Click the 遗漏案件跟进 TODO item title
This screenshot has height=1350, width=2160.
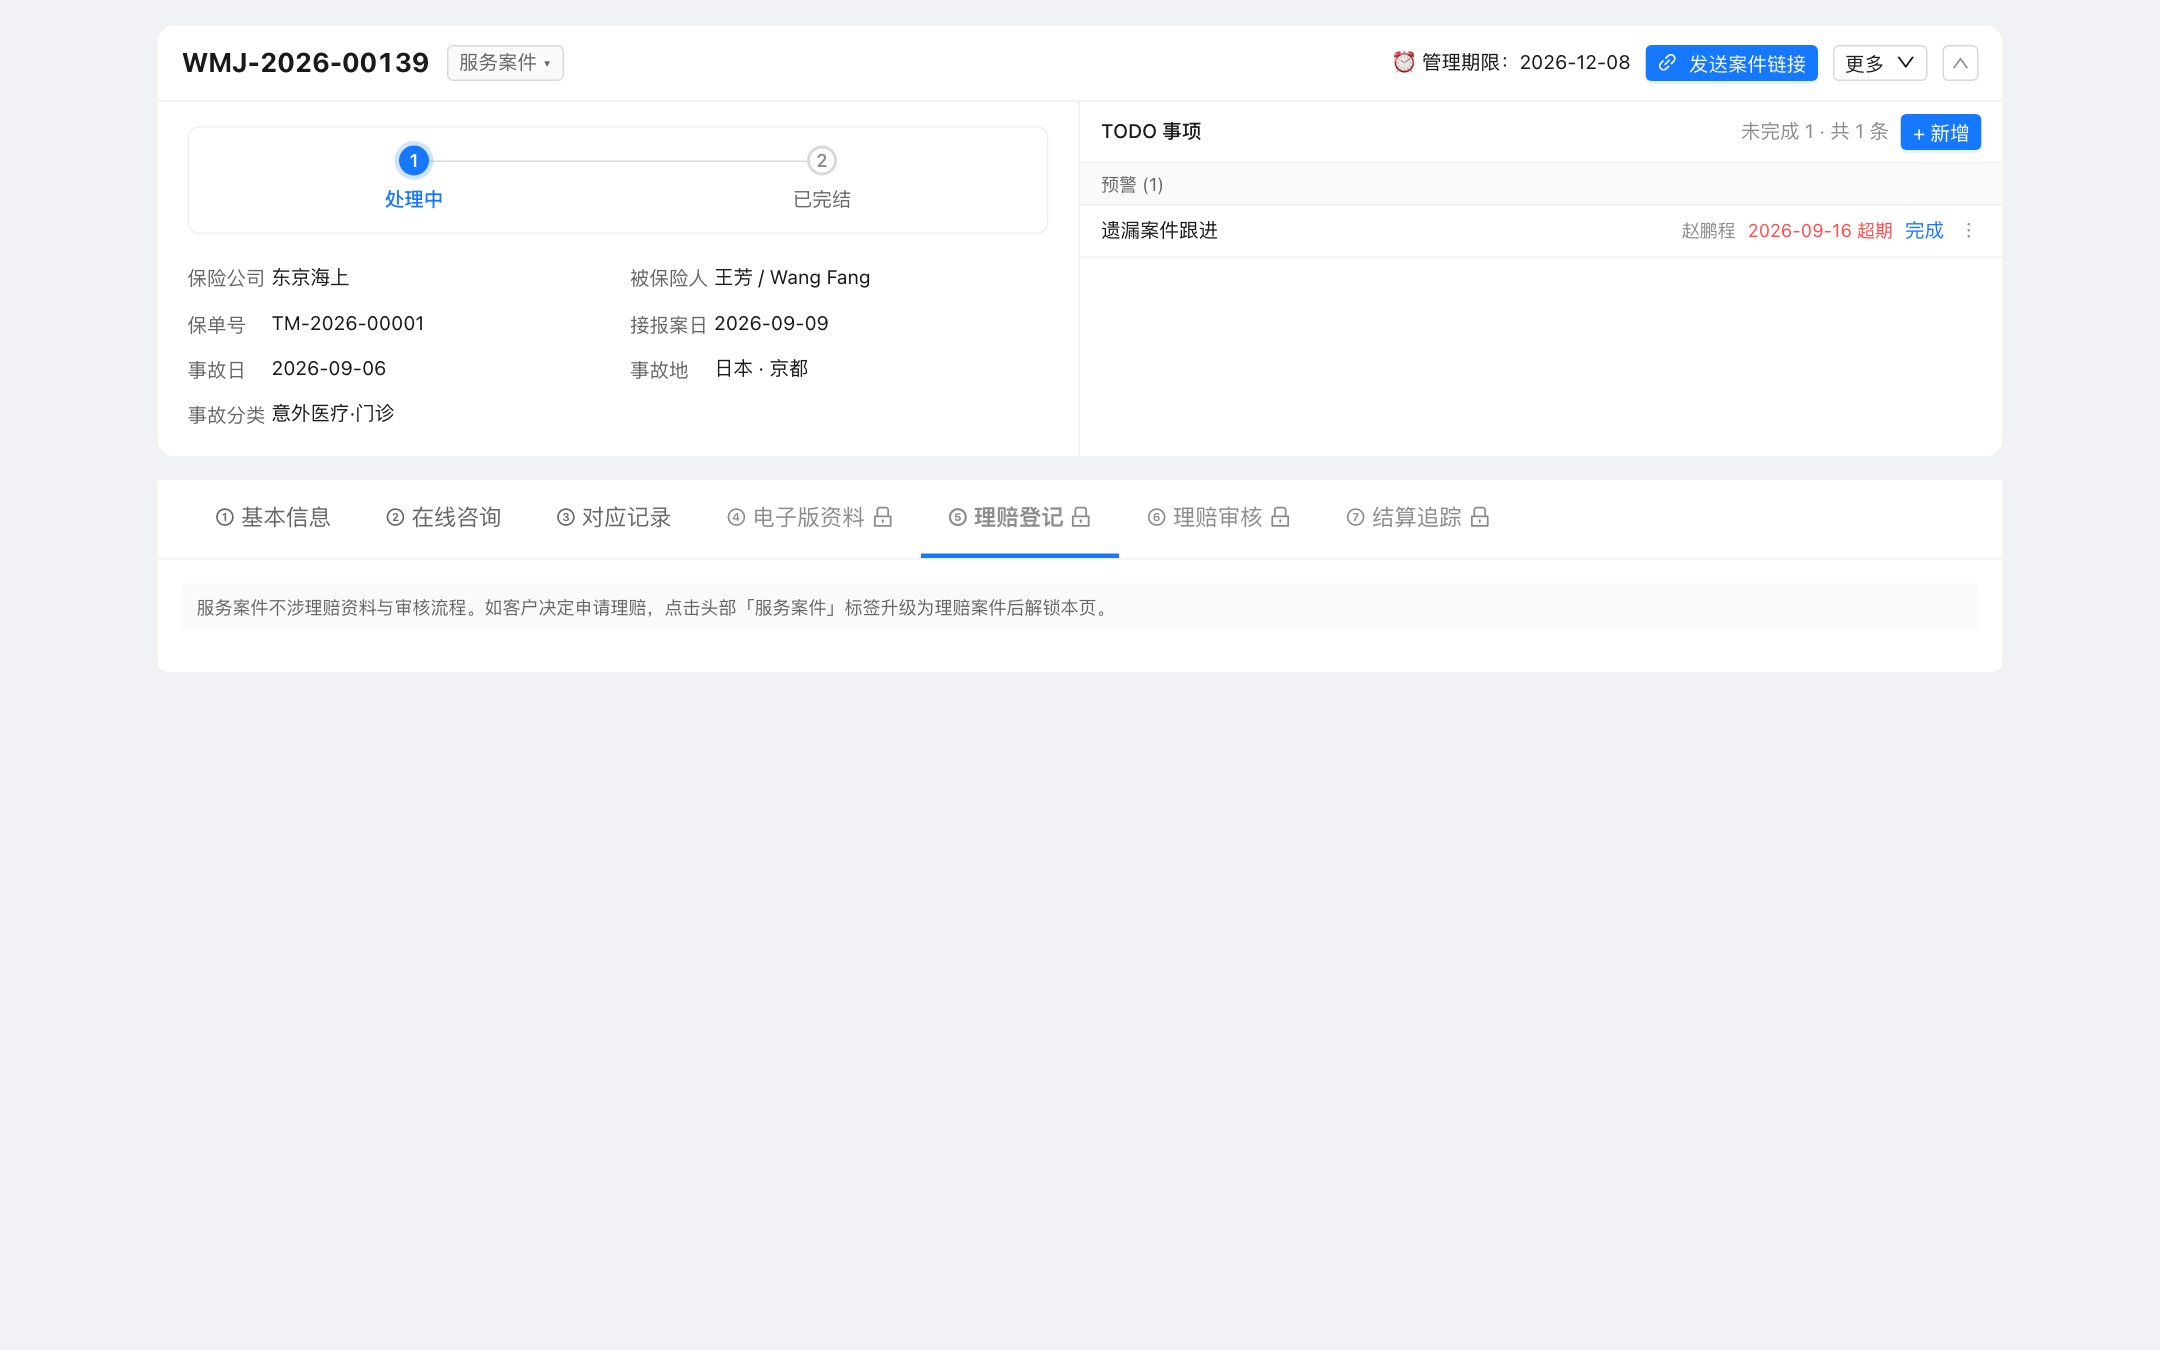click(1159, 231)
